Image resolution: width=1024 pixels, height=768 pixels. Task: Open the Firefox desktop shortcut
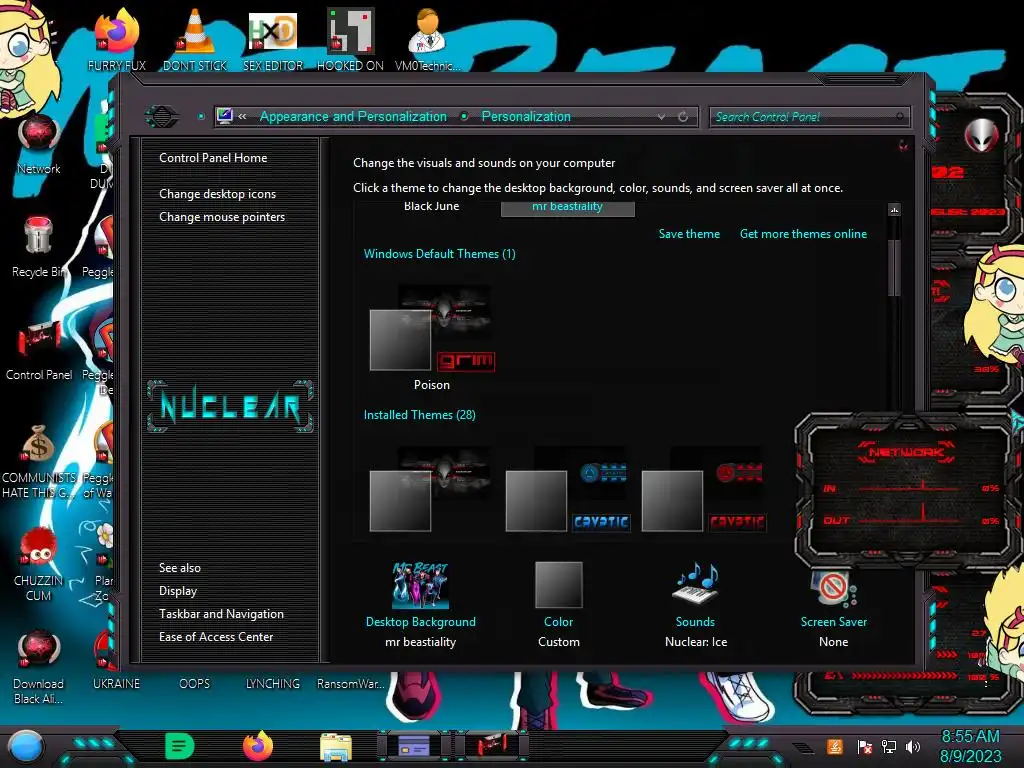116,31
